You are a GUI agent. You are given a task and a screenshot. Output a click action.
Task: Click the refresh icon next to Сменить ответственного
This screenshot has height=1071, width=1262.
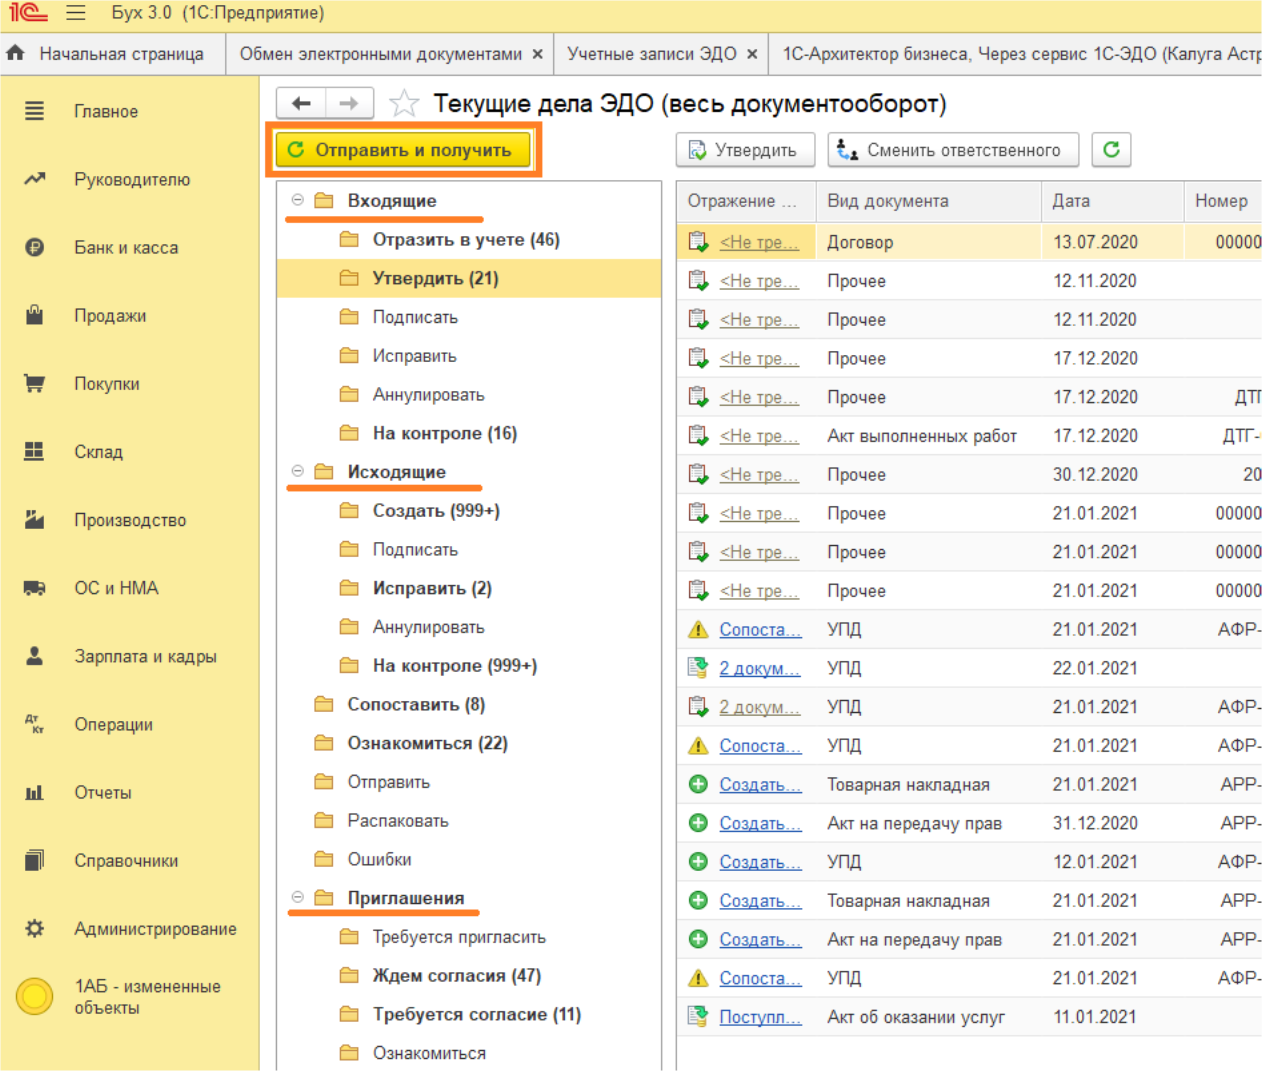point(1111,150)
